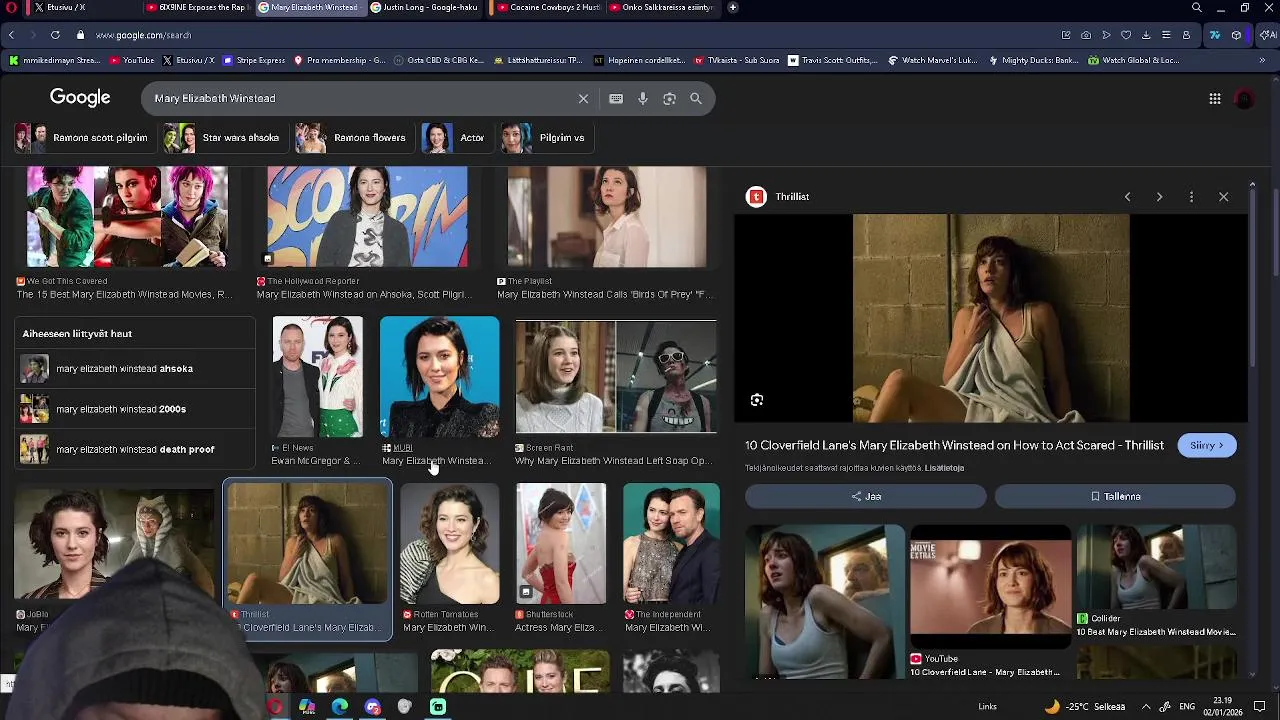Image resolution: width=1280 pixels, height=720 pixels.
Task: Reload the current page
Action: click(x=55, y=35)
